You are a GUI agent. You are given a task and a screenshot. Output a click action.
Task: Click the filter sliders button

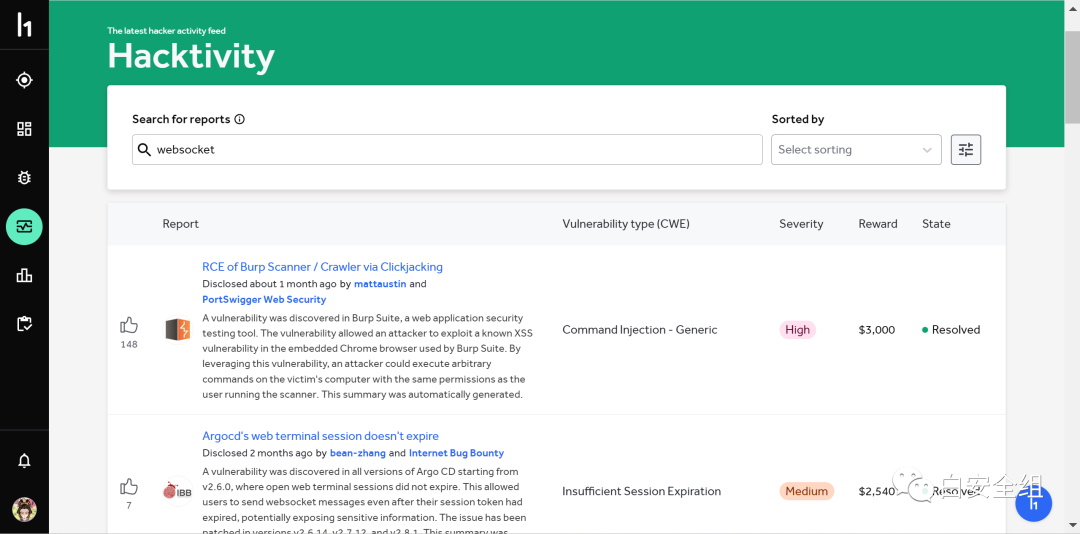pyautogui.click(x=965, y=150)
